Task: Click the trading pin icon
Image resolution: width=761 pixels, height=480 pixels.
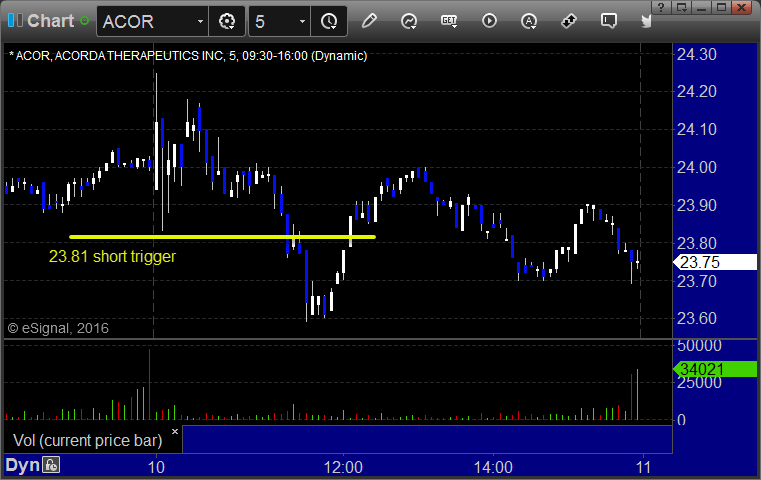Action: coord(569,21)
